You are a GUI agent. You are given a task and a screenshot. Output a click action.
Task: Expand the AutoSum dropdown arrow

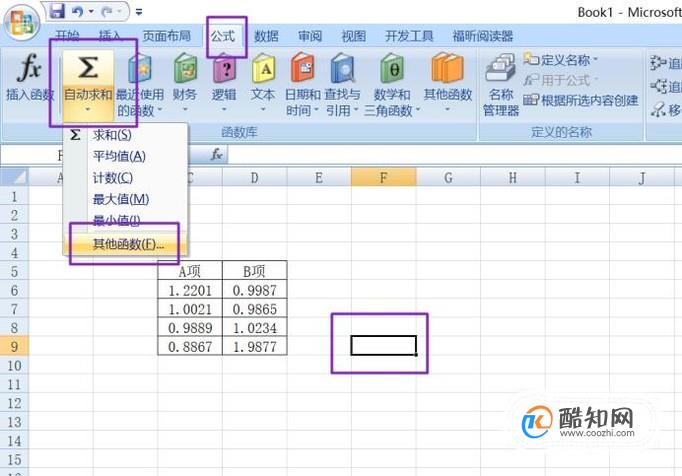tap(88, 110)
